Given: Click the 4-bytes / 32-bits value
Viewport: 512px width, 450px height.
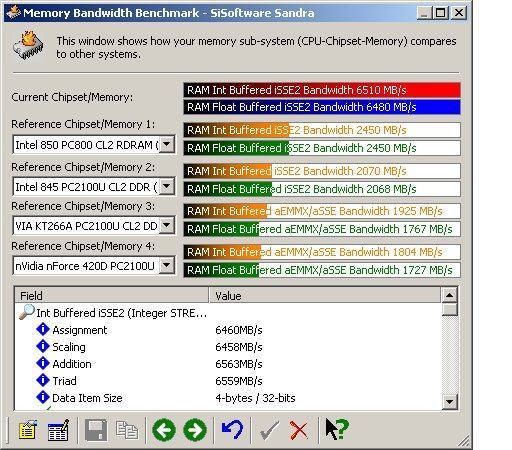Looking at the screenshot, I should tap(255, 398).
